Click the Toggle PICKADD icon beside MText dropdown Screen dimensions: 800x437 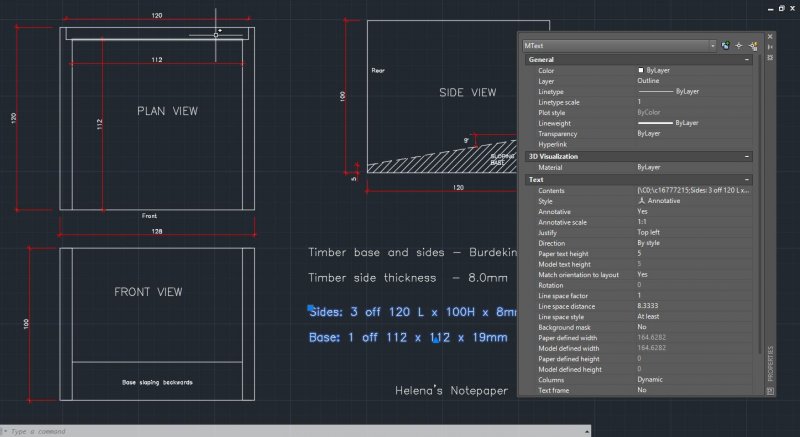[x=726, y=46]
